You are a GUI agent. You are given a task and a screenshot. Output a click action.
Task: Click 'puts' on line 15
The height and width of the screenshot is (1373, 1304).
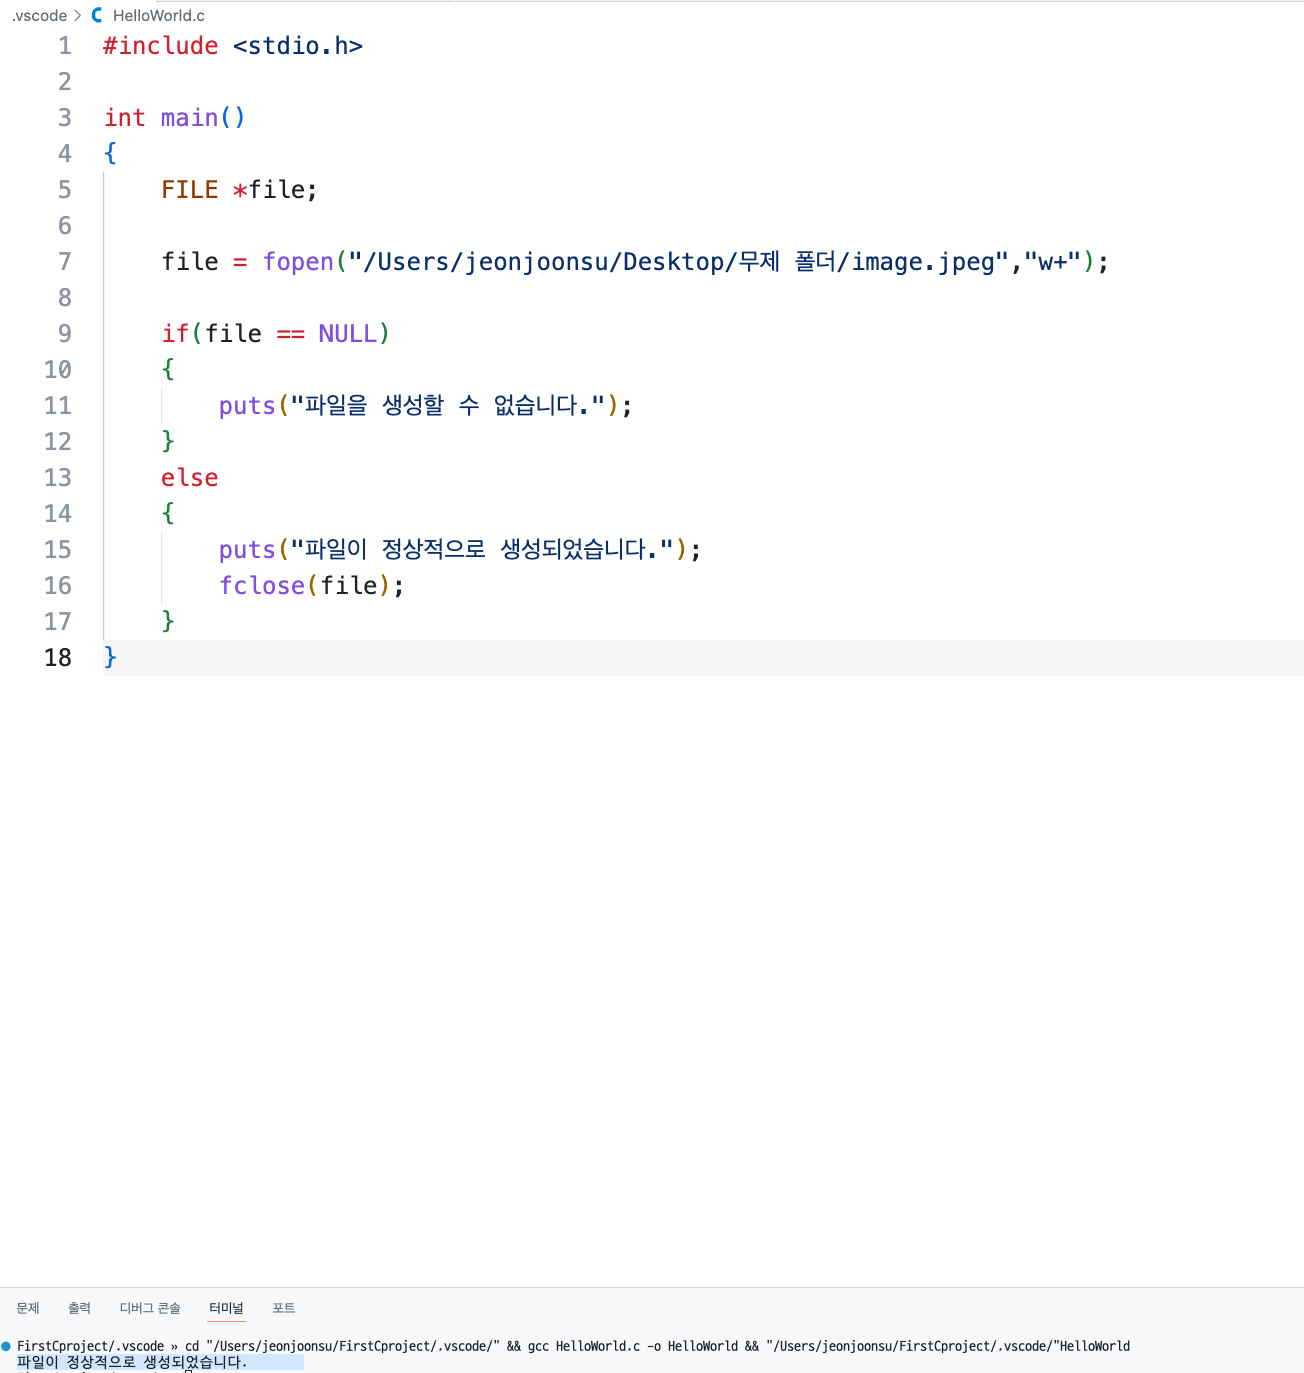click(x=247, y=550)
